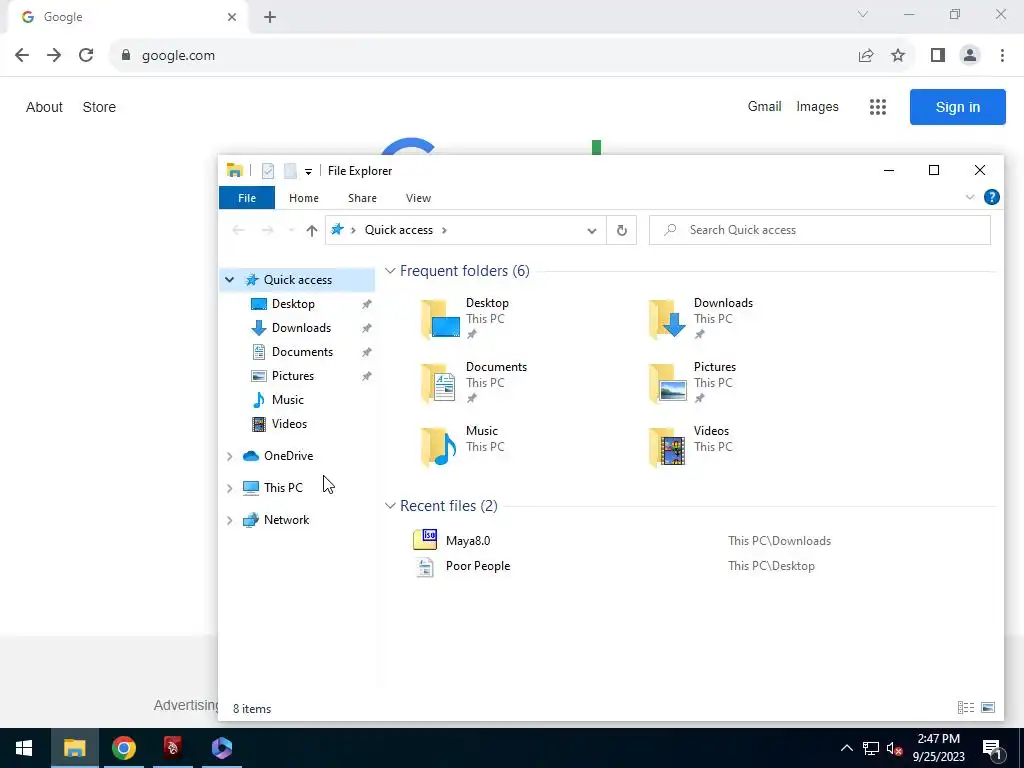Click Chrome icon in taskbar
This screenshot has width=1024, height=768.
pos(123,748)
